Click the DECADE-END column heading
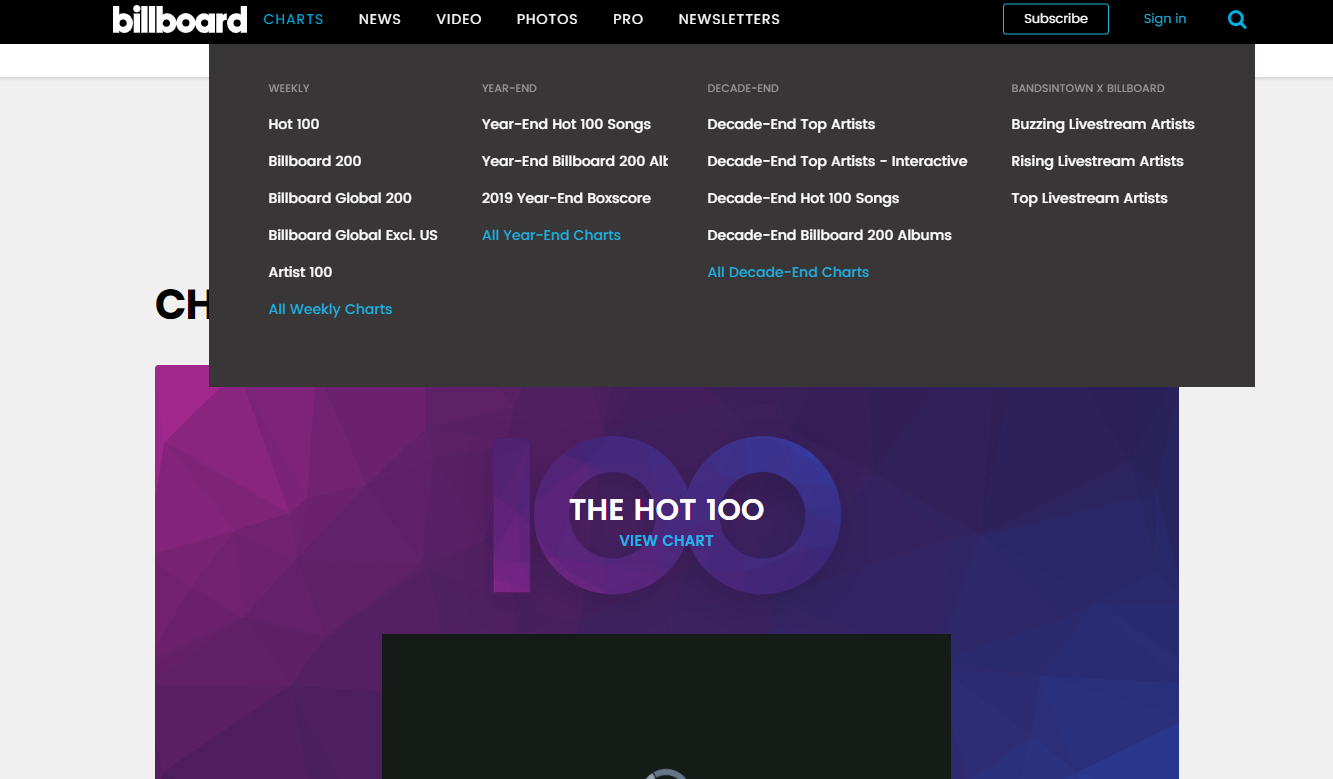 click(x=743, y=88)
